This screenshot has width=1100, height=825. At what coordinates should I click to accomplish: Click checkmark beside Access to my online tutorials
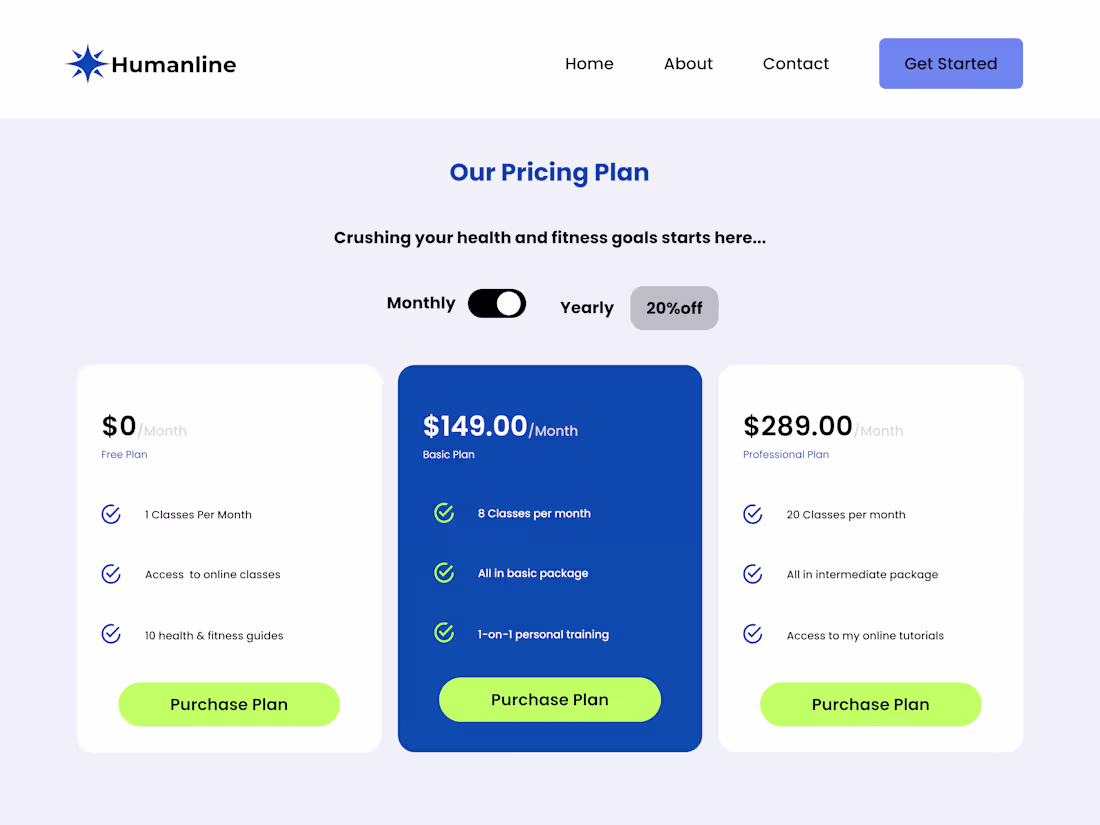tap(753, 634)
